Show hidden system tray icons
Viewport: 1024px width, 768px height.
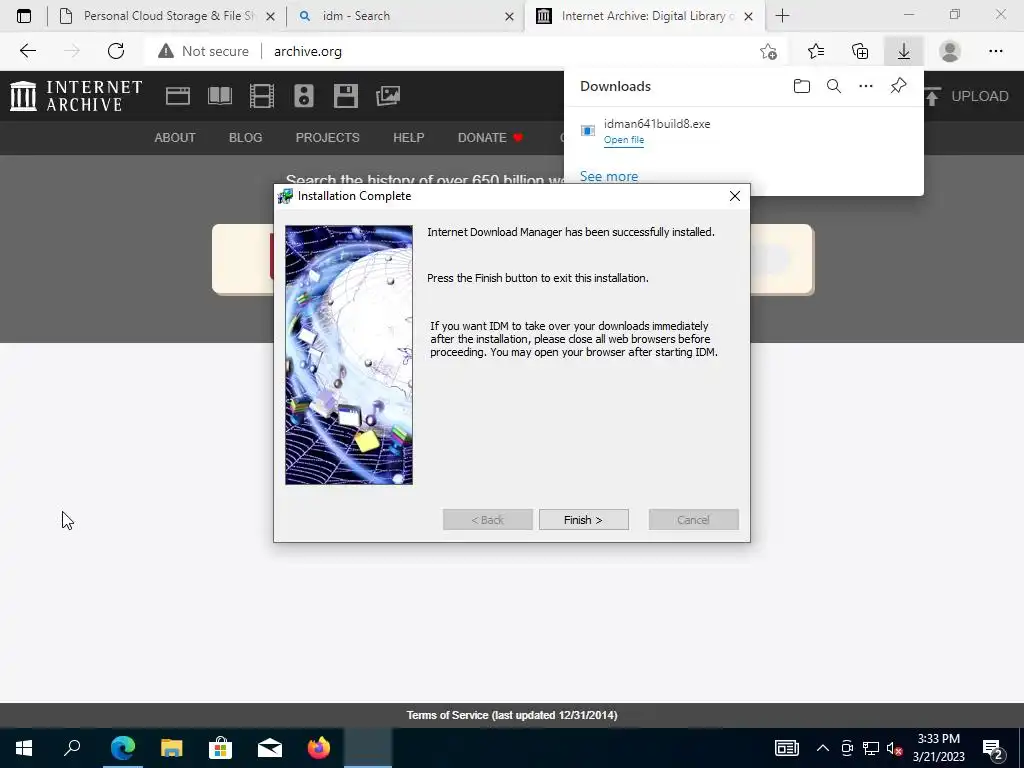pyautogui.click(x=823, y=748)
